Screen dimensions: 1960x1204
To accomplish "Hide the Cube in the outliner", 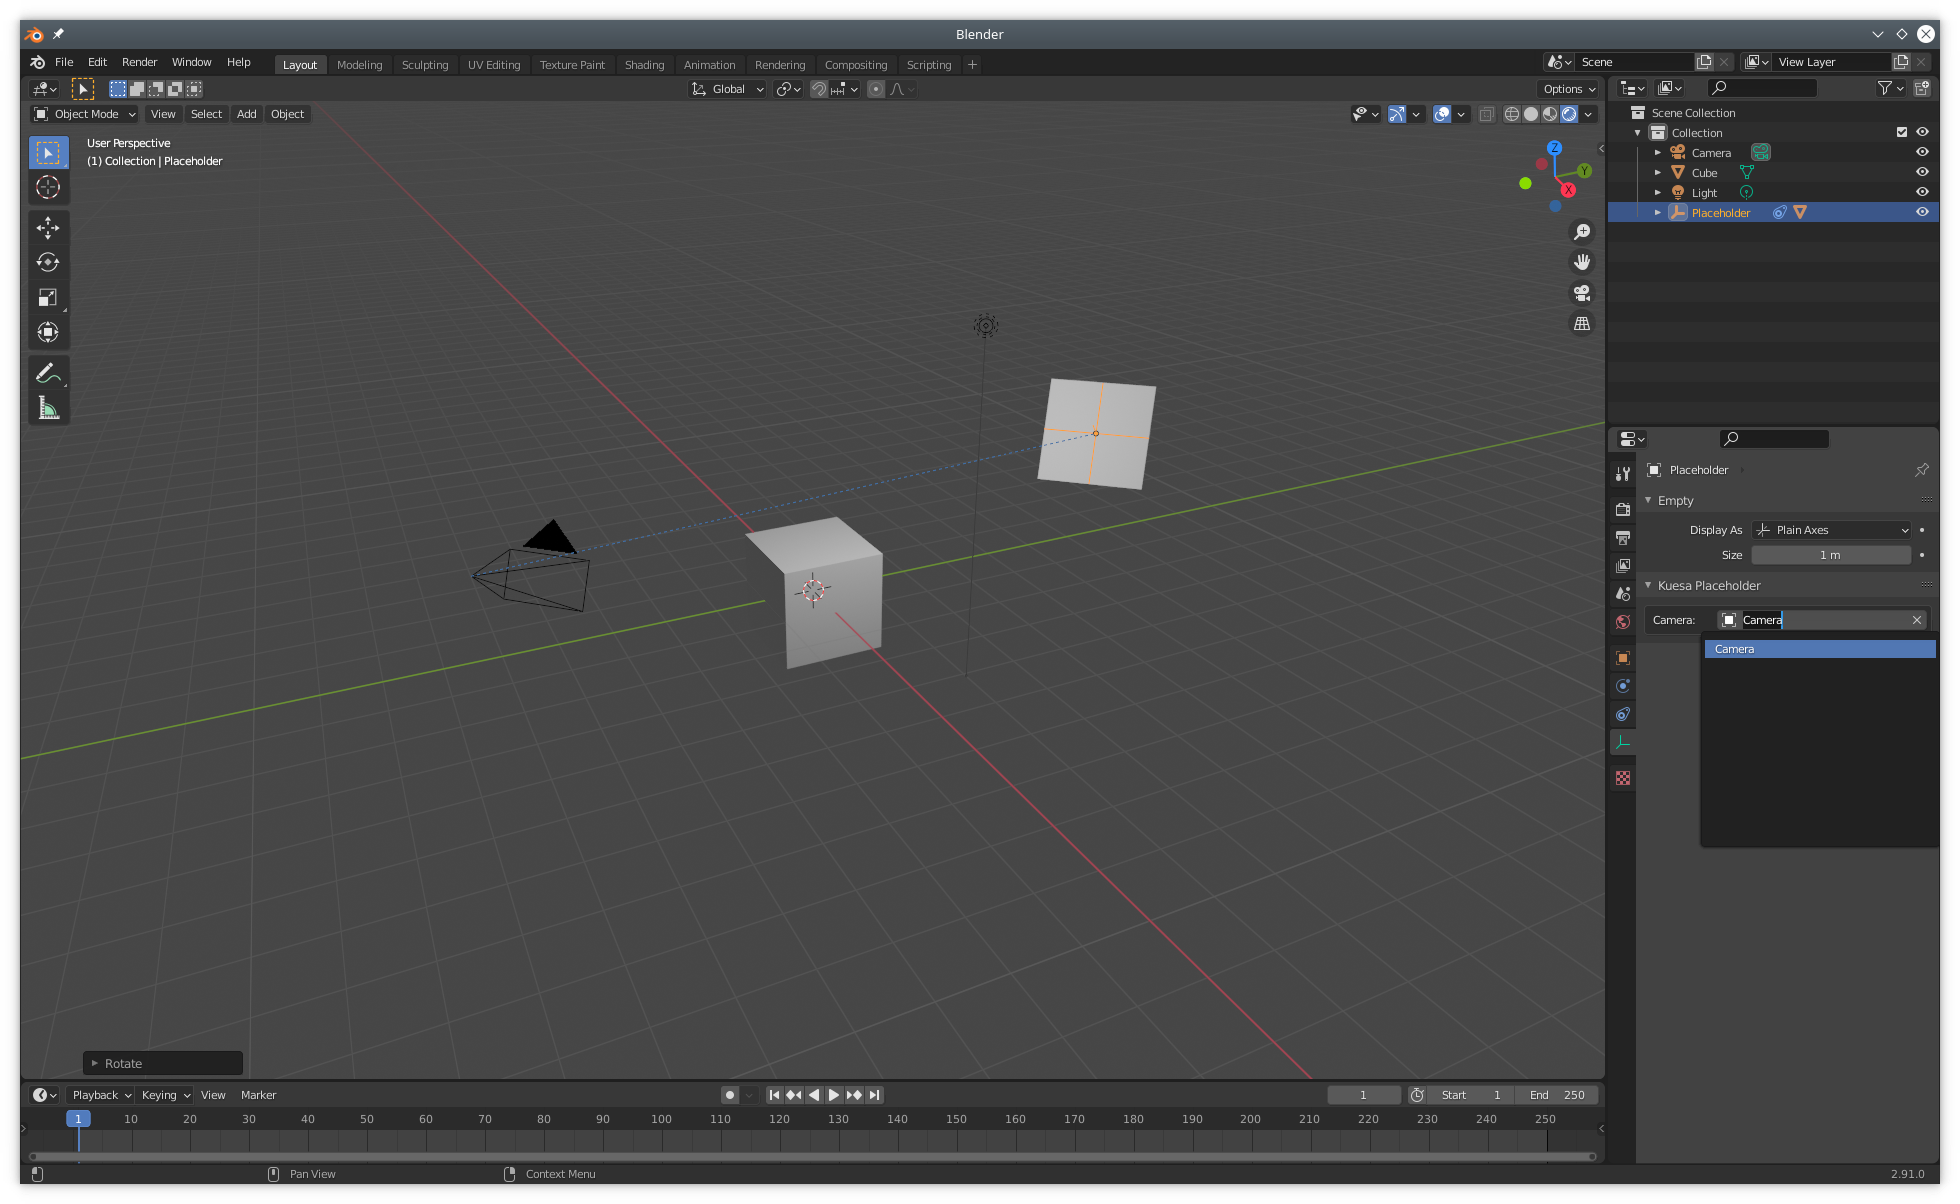I will (1922, 172).
